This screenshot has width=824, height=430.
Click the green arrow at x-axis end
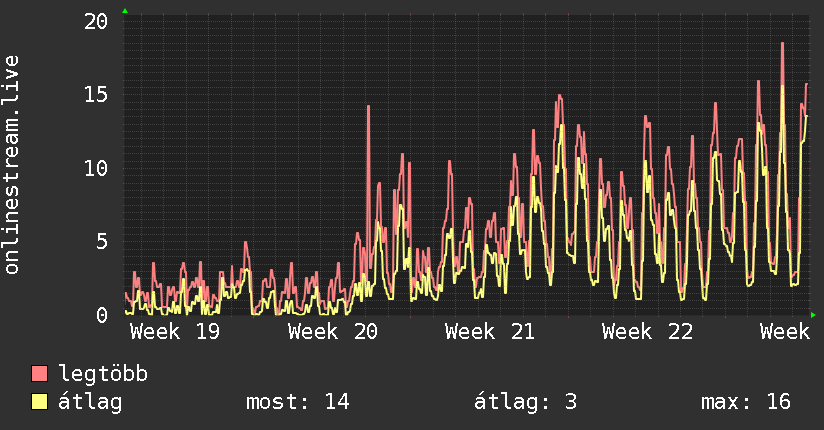click(x=813, y=315)
